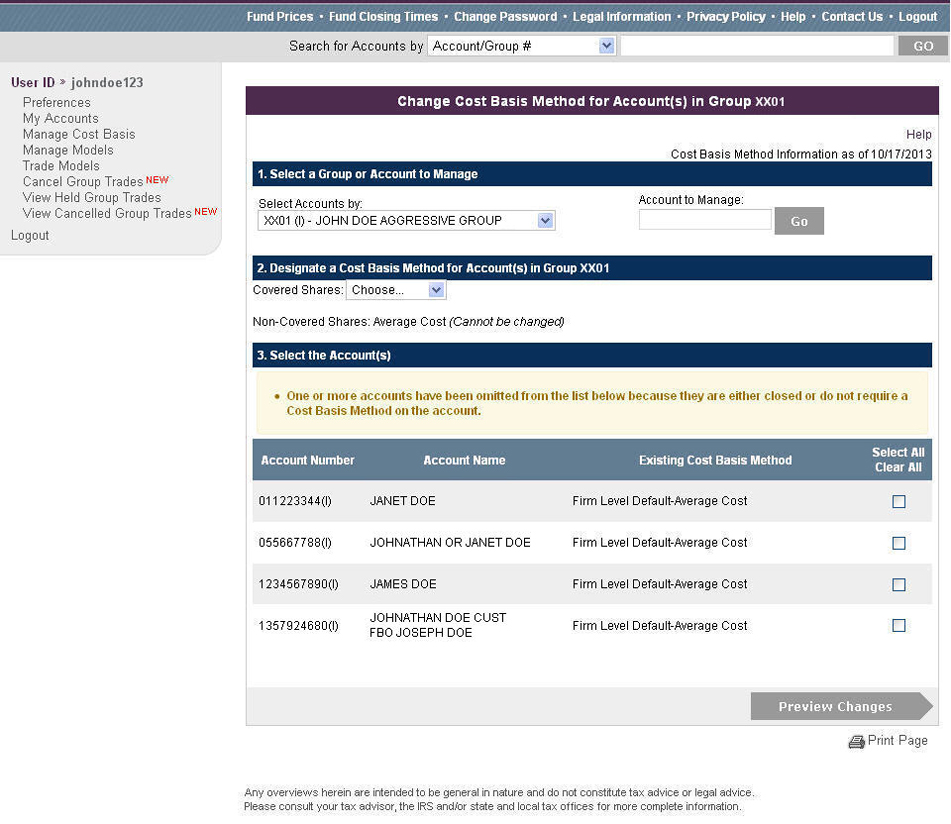Viewport: 951px width, 824px height.
Task: Click the JAMES DOE account name
Action: (403, 584)
